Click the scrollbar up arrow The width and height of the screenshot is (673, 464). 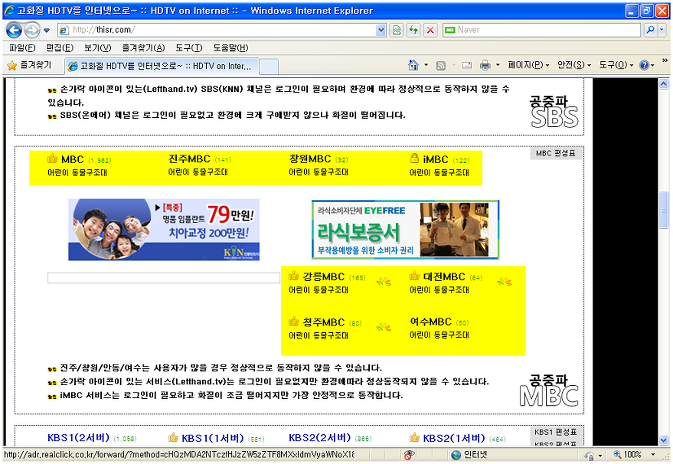664,84
